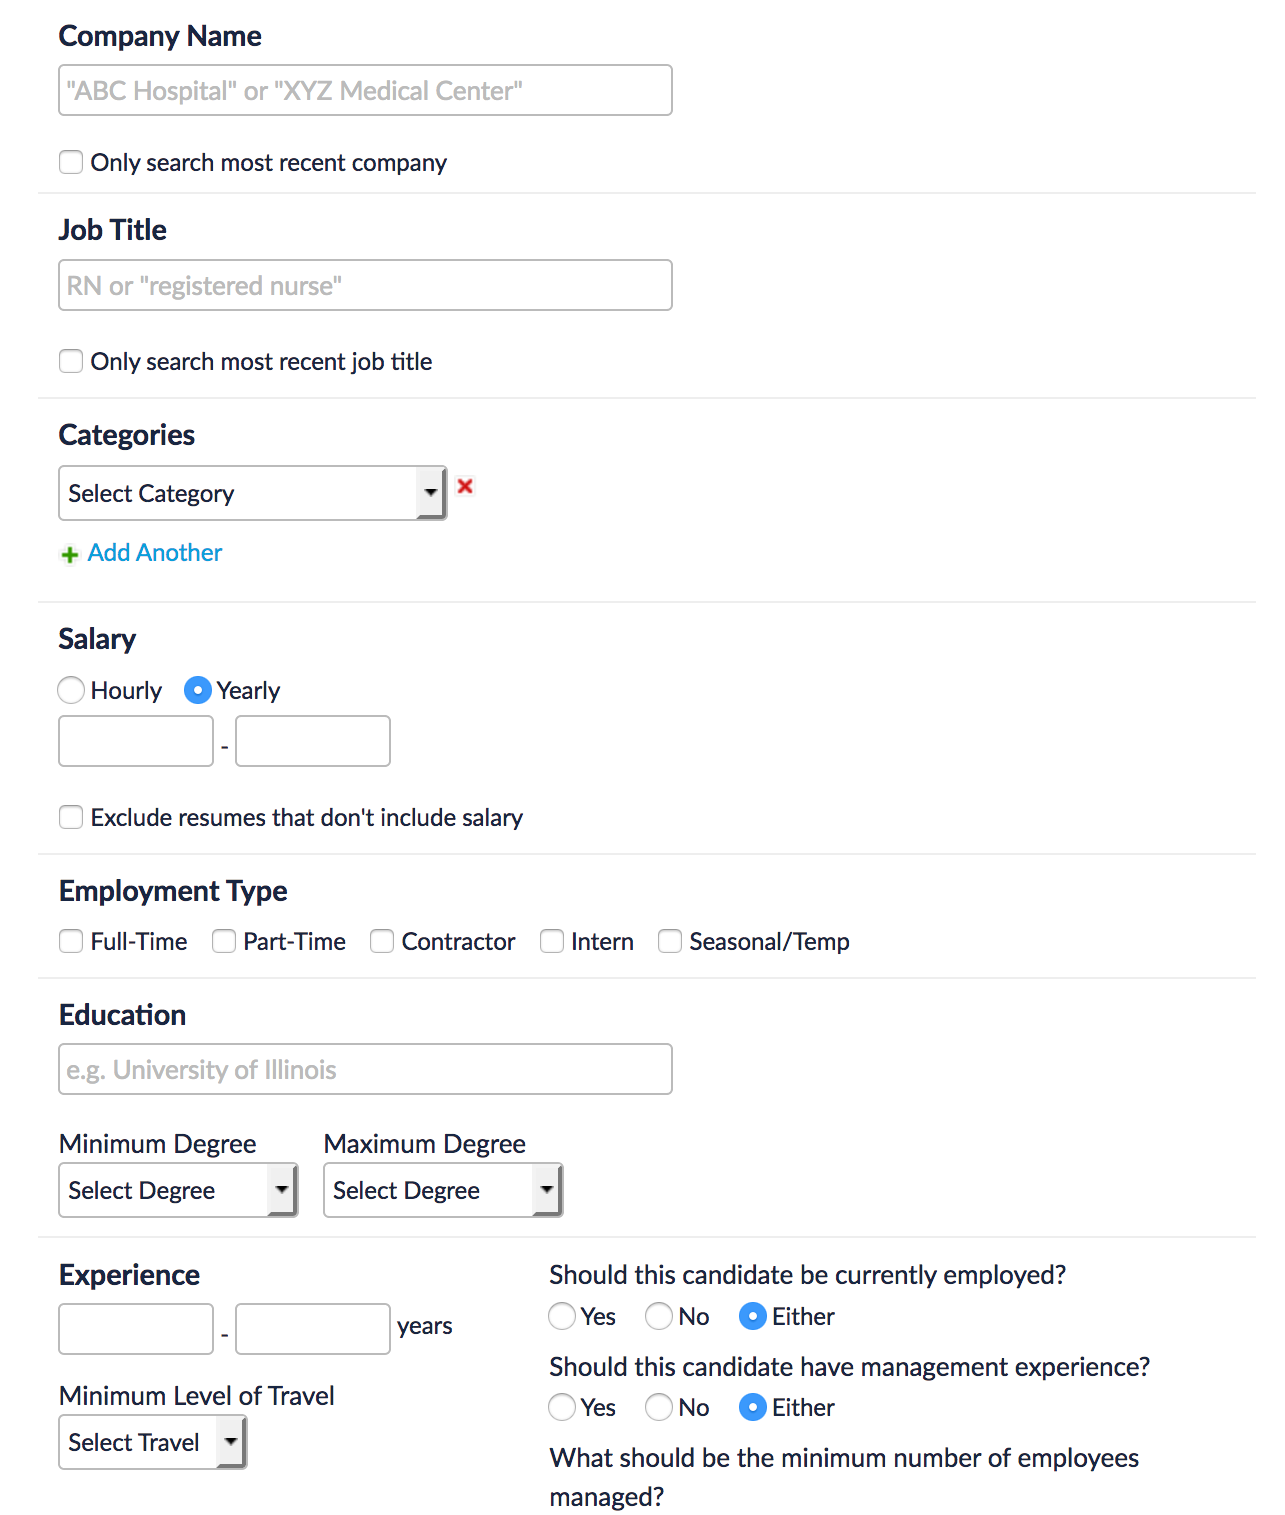Click the Education school name field
This screenshot has width=1285, height=1515.
pos(365,1069)
